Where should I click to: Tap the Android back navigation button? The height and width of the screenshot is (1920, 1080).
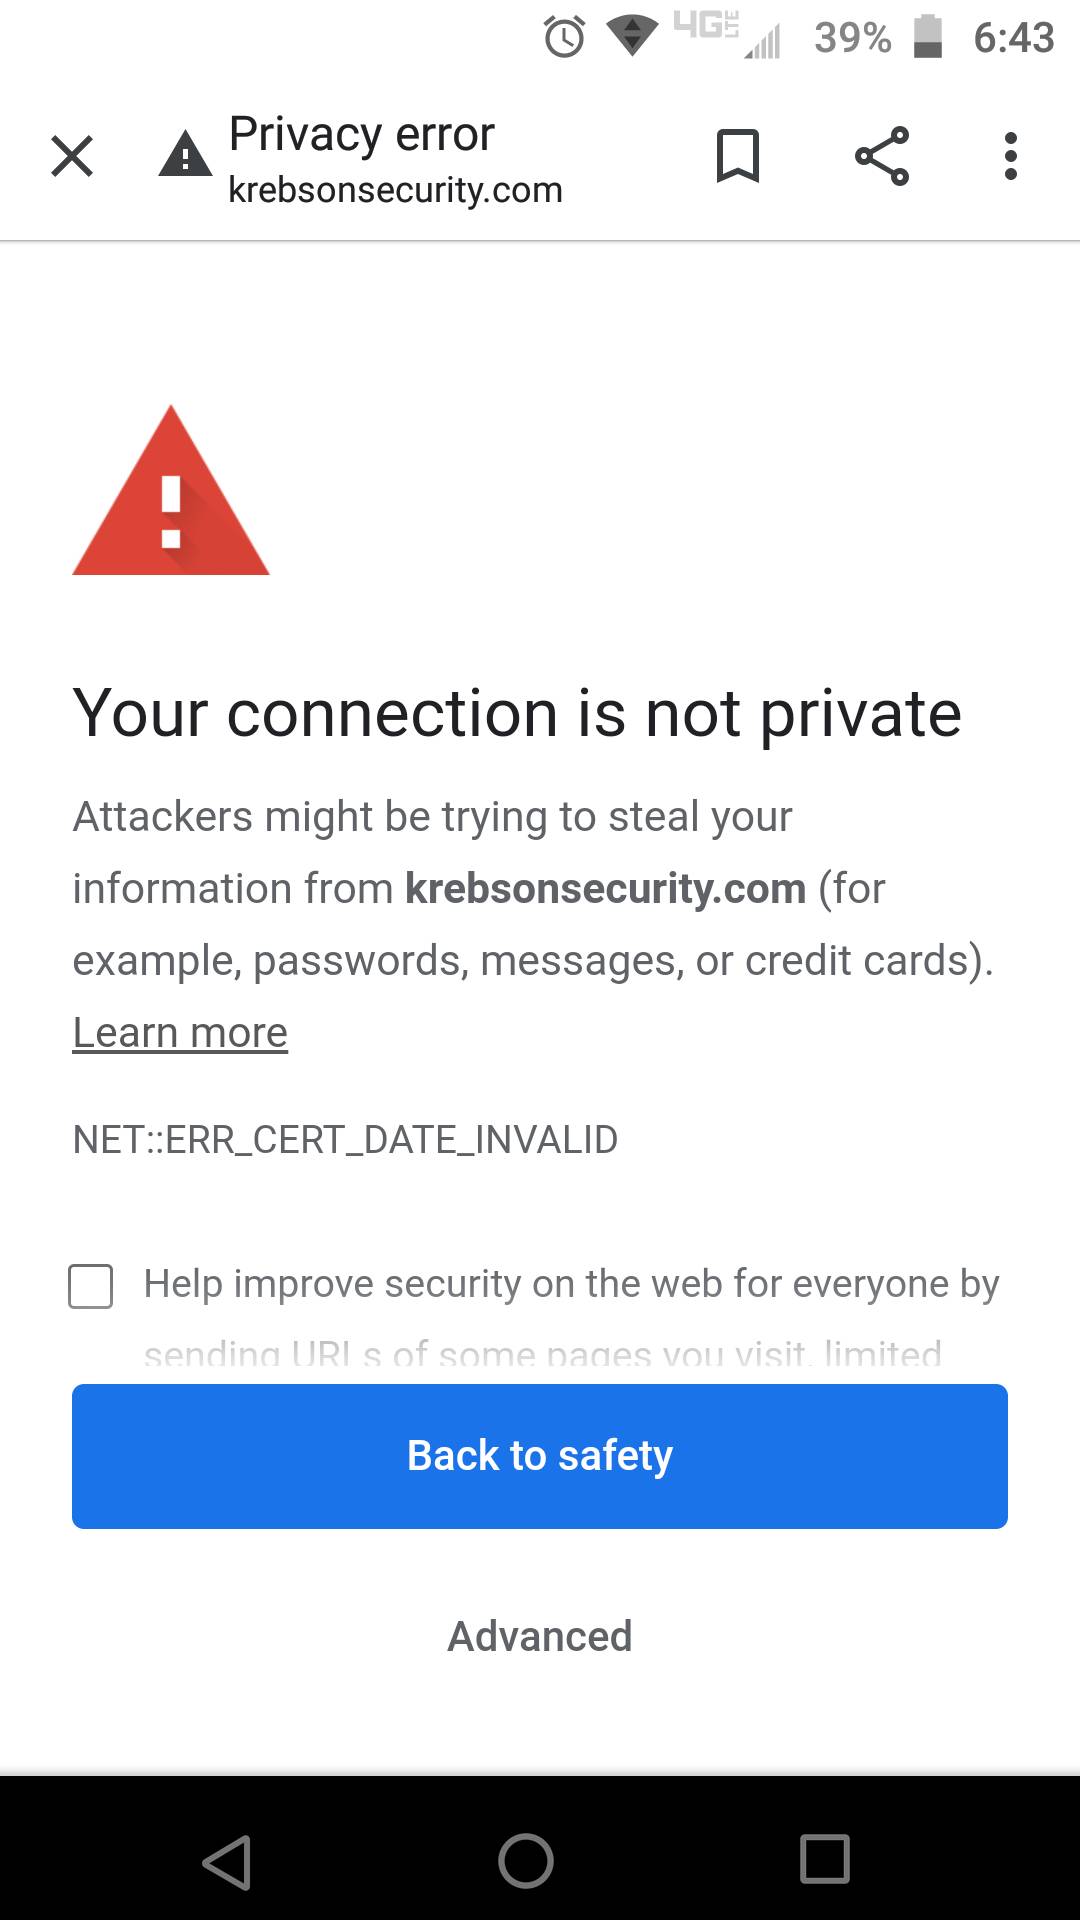point(227,1861)
